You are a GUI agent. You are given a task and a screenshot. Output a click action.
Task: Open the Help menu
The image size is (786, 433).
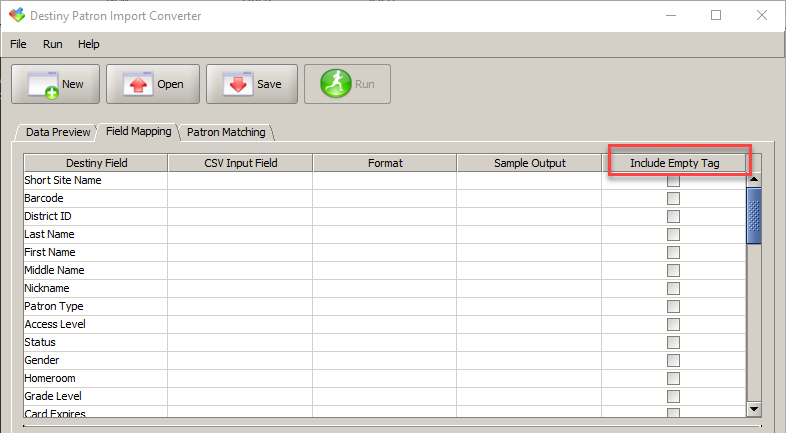click(x=89, y=44)
